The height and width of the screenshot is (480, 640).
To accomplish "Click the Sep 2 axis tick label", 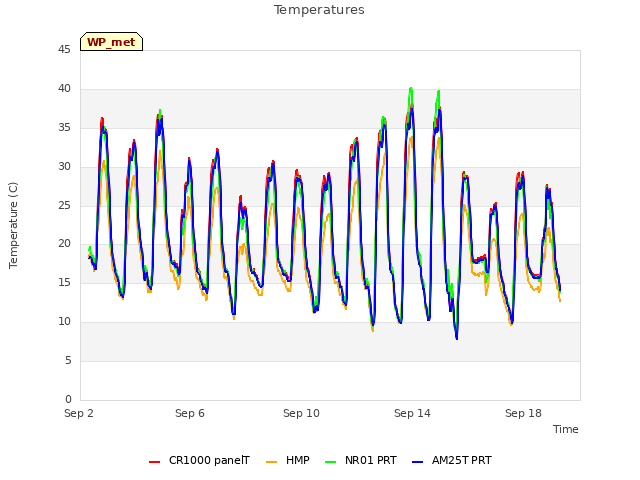I will 79,413.
